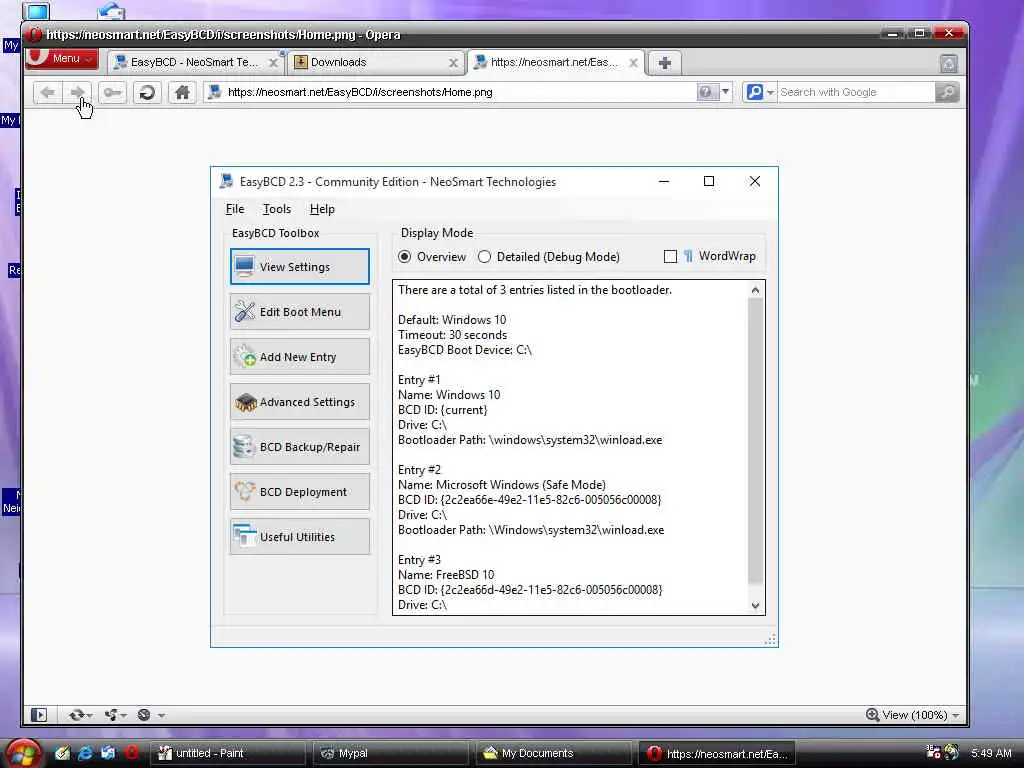
Task: Close the EasyBCD - NeoSmart tab
Action: coord(273,63)
